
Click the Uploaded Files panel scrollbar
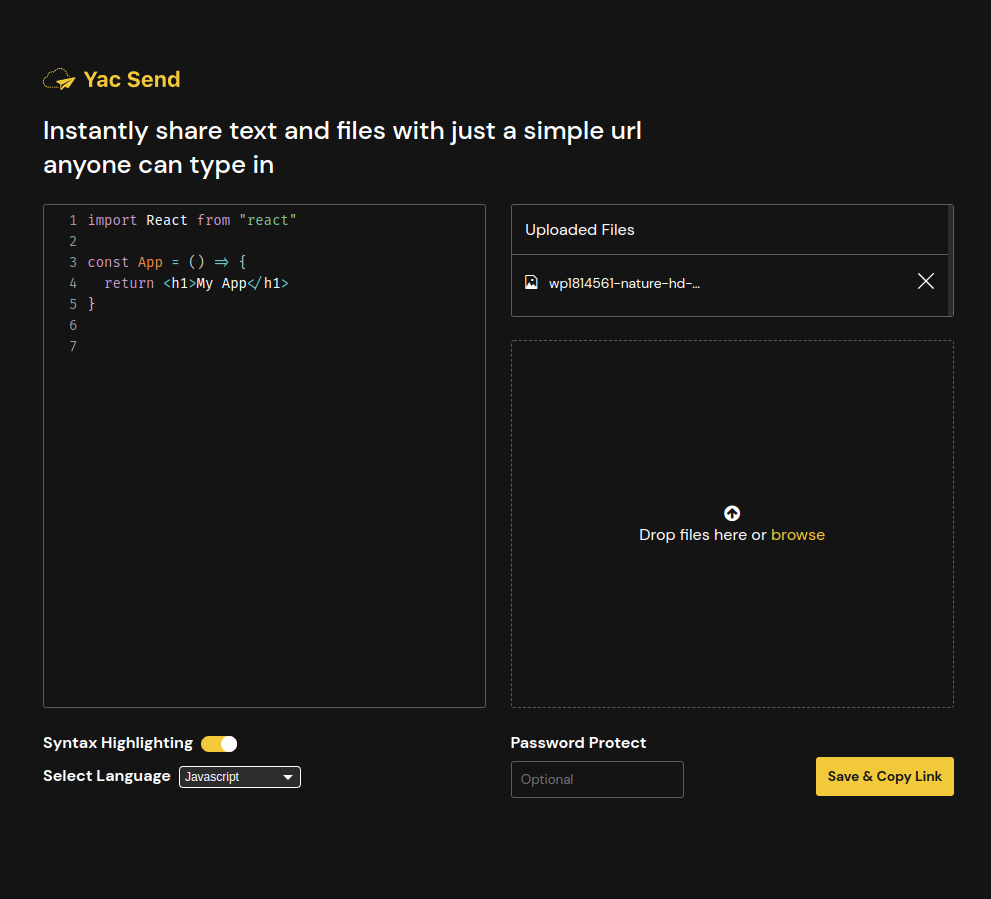click(950, 260)
